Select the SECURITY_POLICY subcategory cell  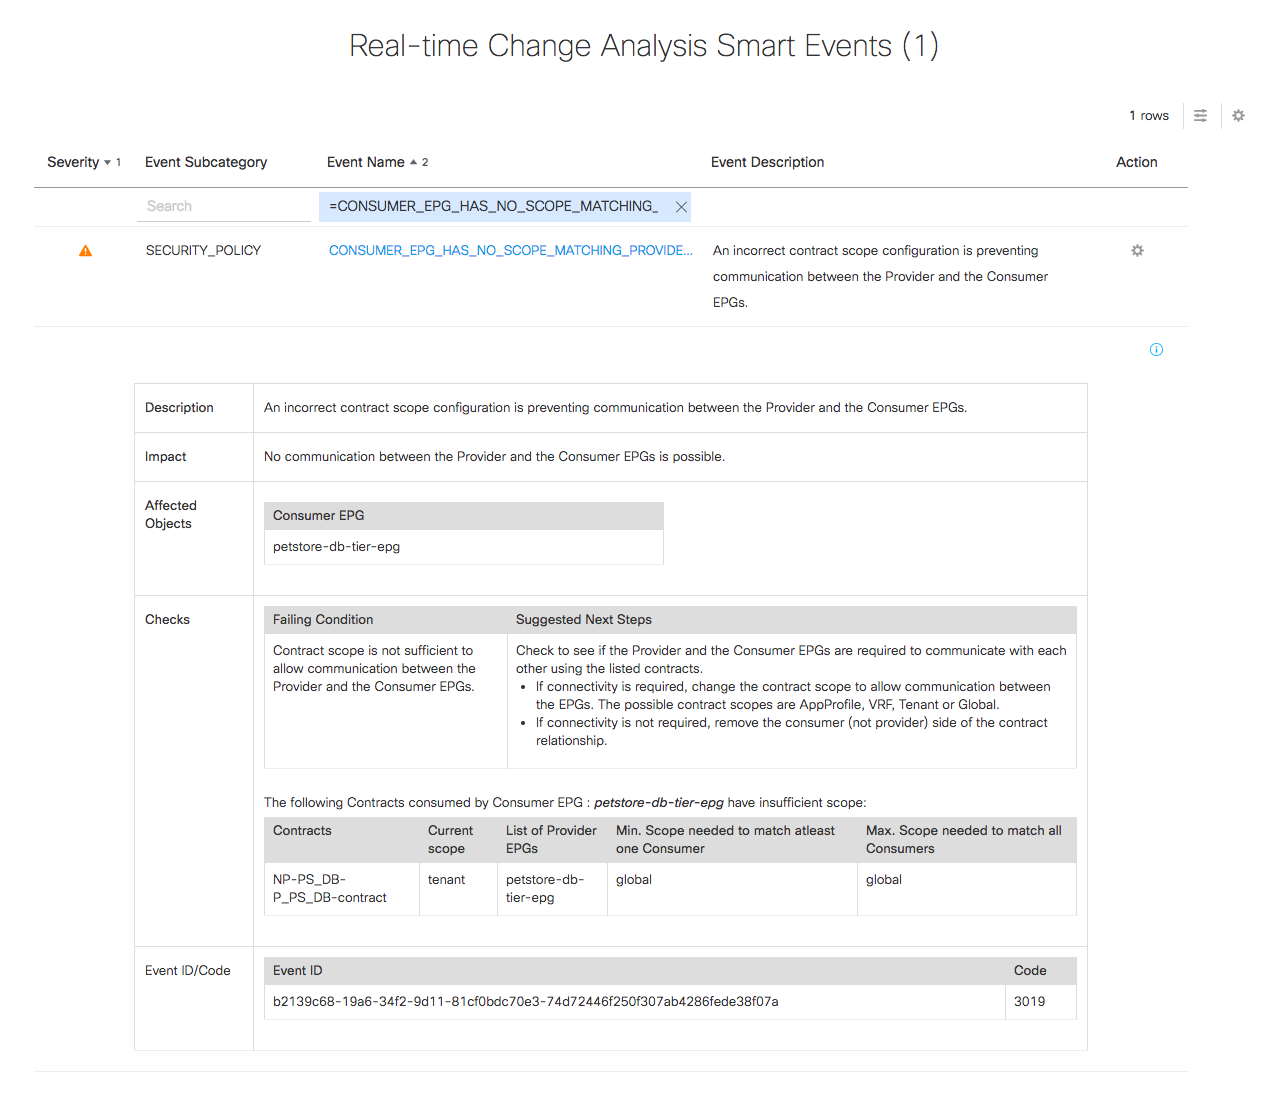click(203, 251)
